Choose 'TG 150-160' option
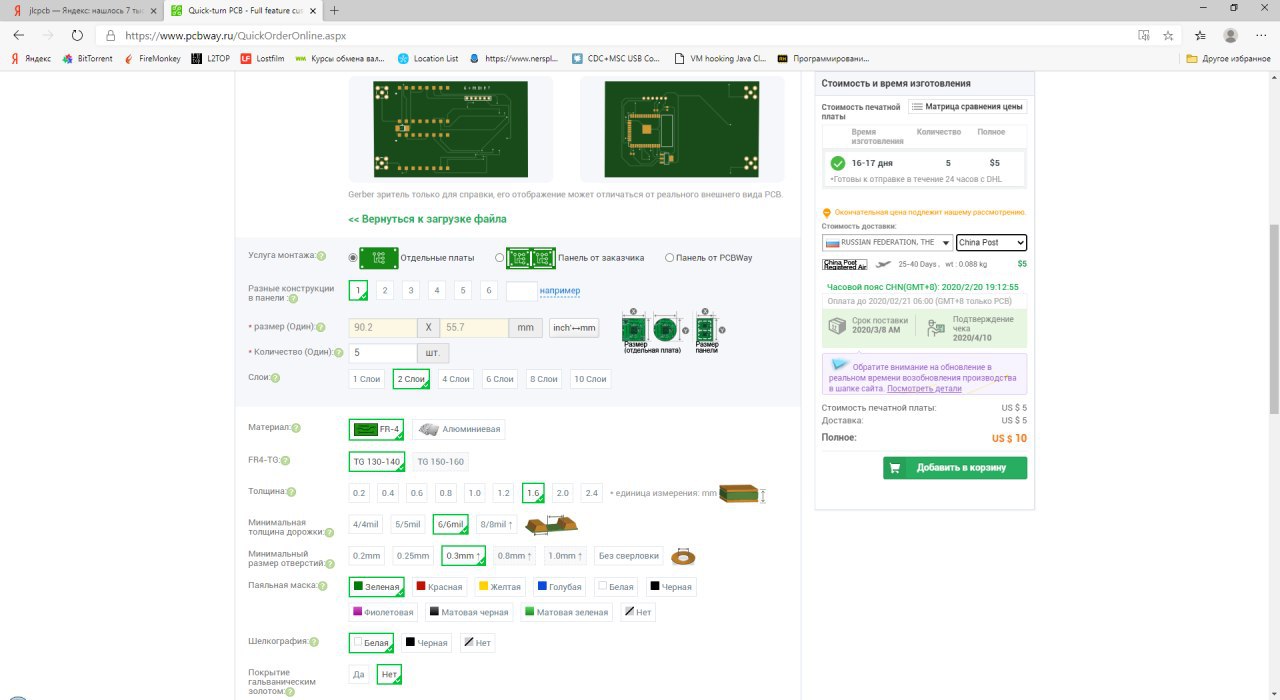 click(x=440, y=462)
